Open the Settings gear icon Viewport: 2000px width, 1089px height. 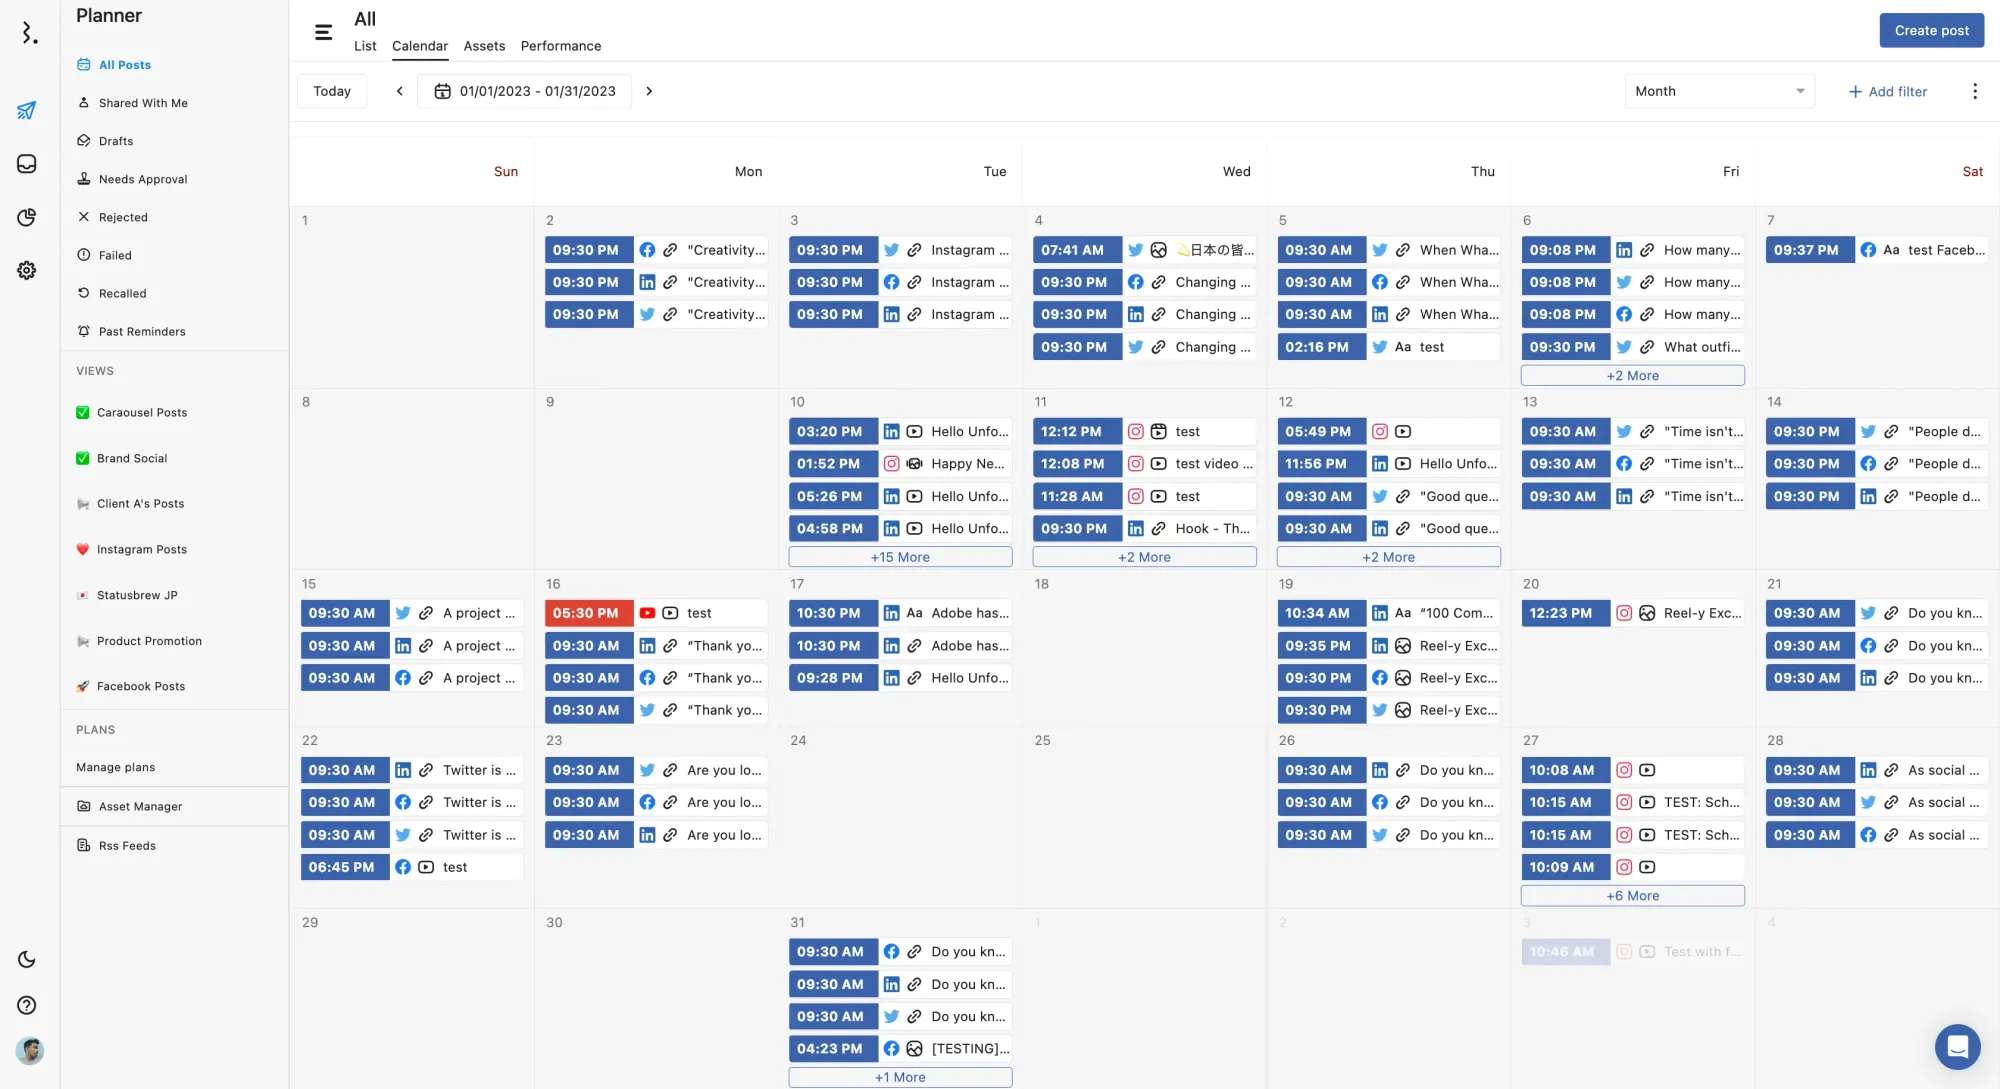[x=27, y=270]
